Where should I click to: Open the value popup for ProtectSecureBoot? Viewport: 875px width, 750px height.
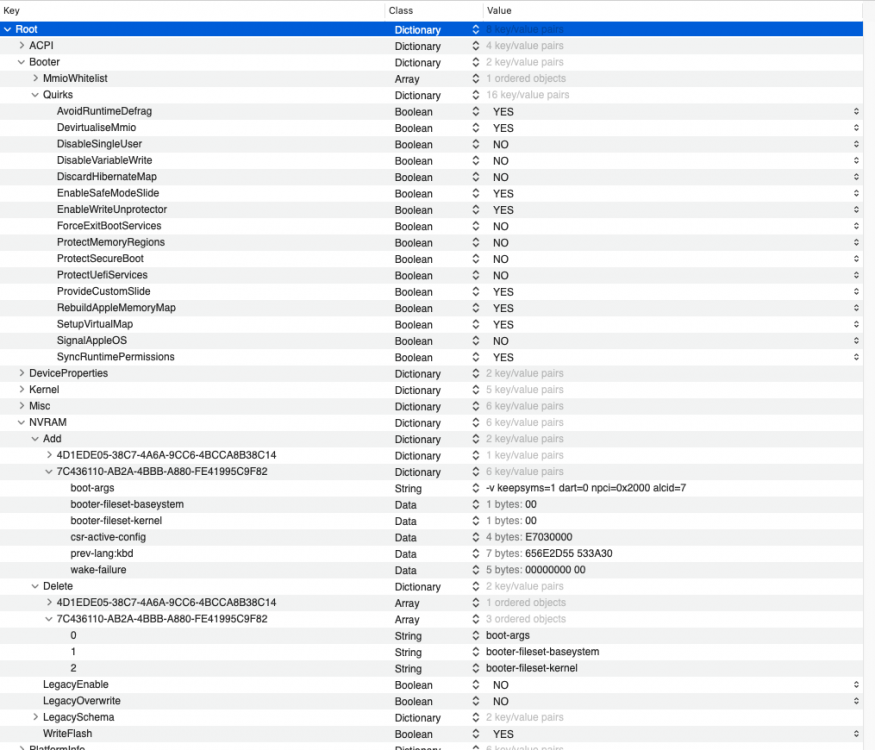coord(856,259)
